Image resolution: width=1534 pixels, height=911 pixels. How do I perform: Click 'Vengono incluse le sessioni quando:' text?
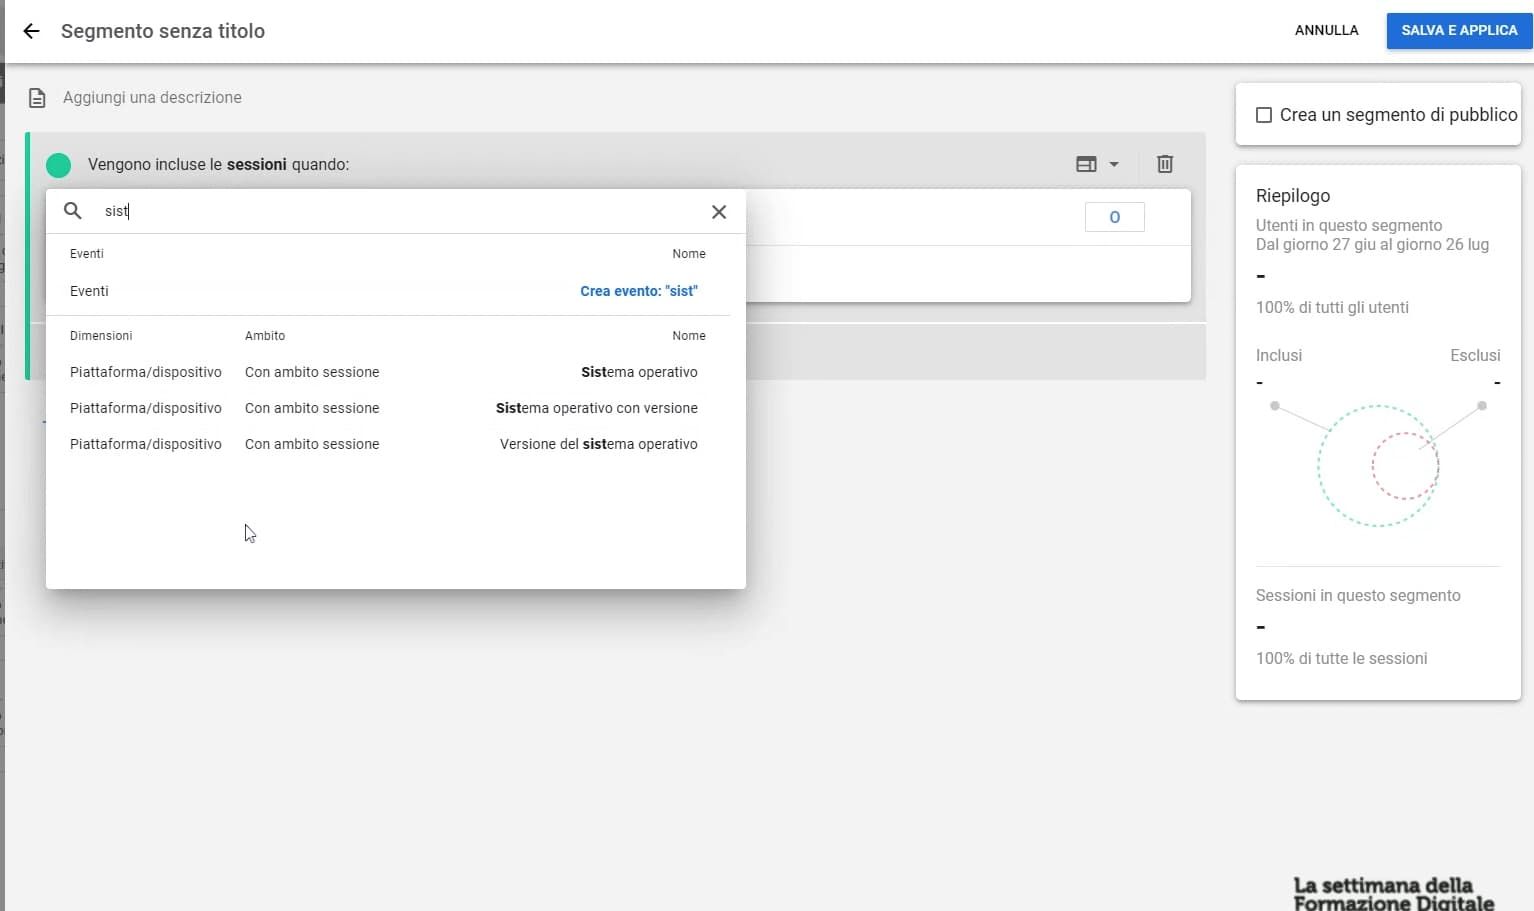tap(218, 164)
